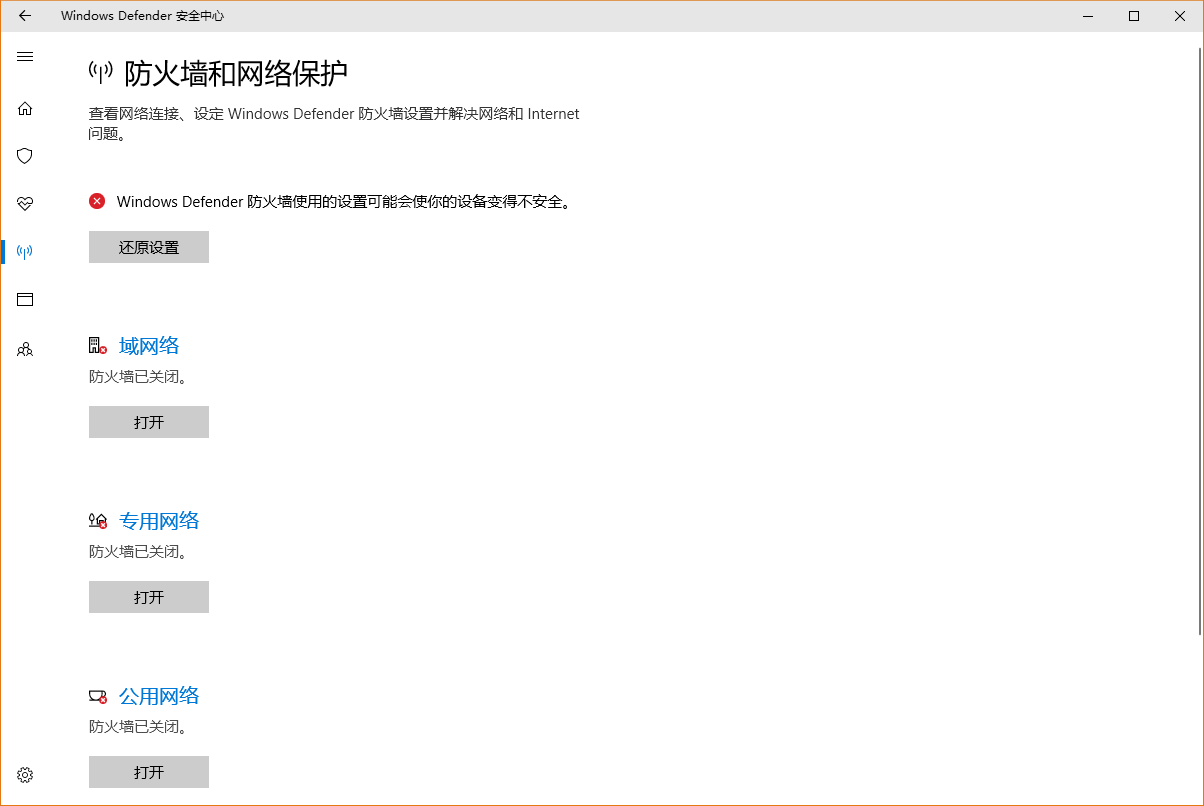
Task: Go to the Home sidebar icon
Action: (x=25, y=108)
